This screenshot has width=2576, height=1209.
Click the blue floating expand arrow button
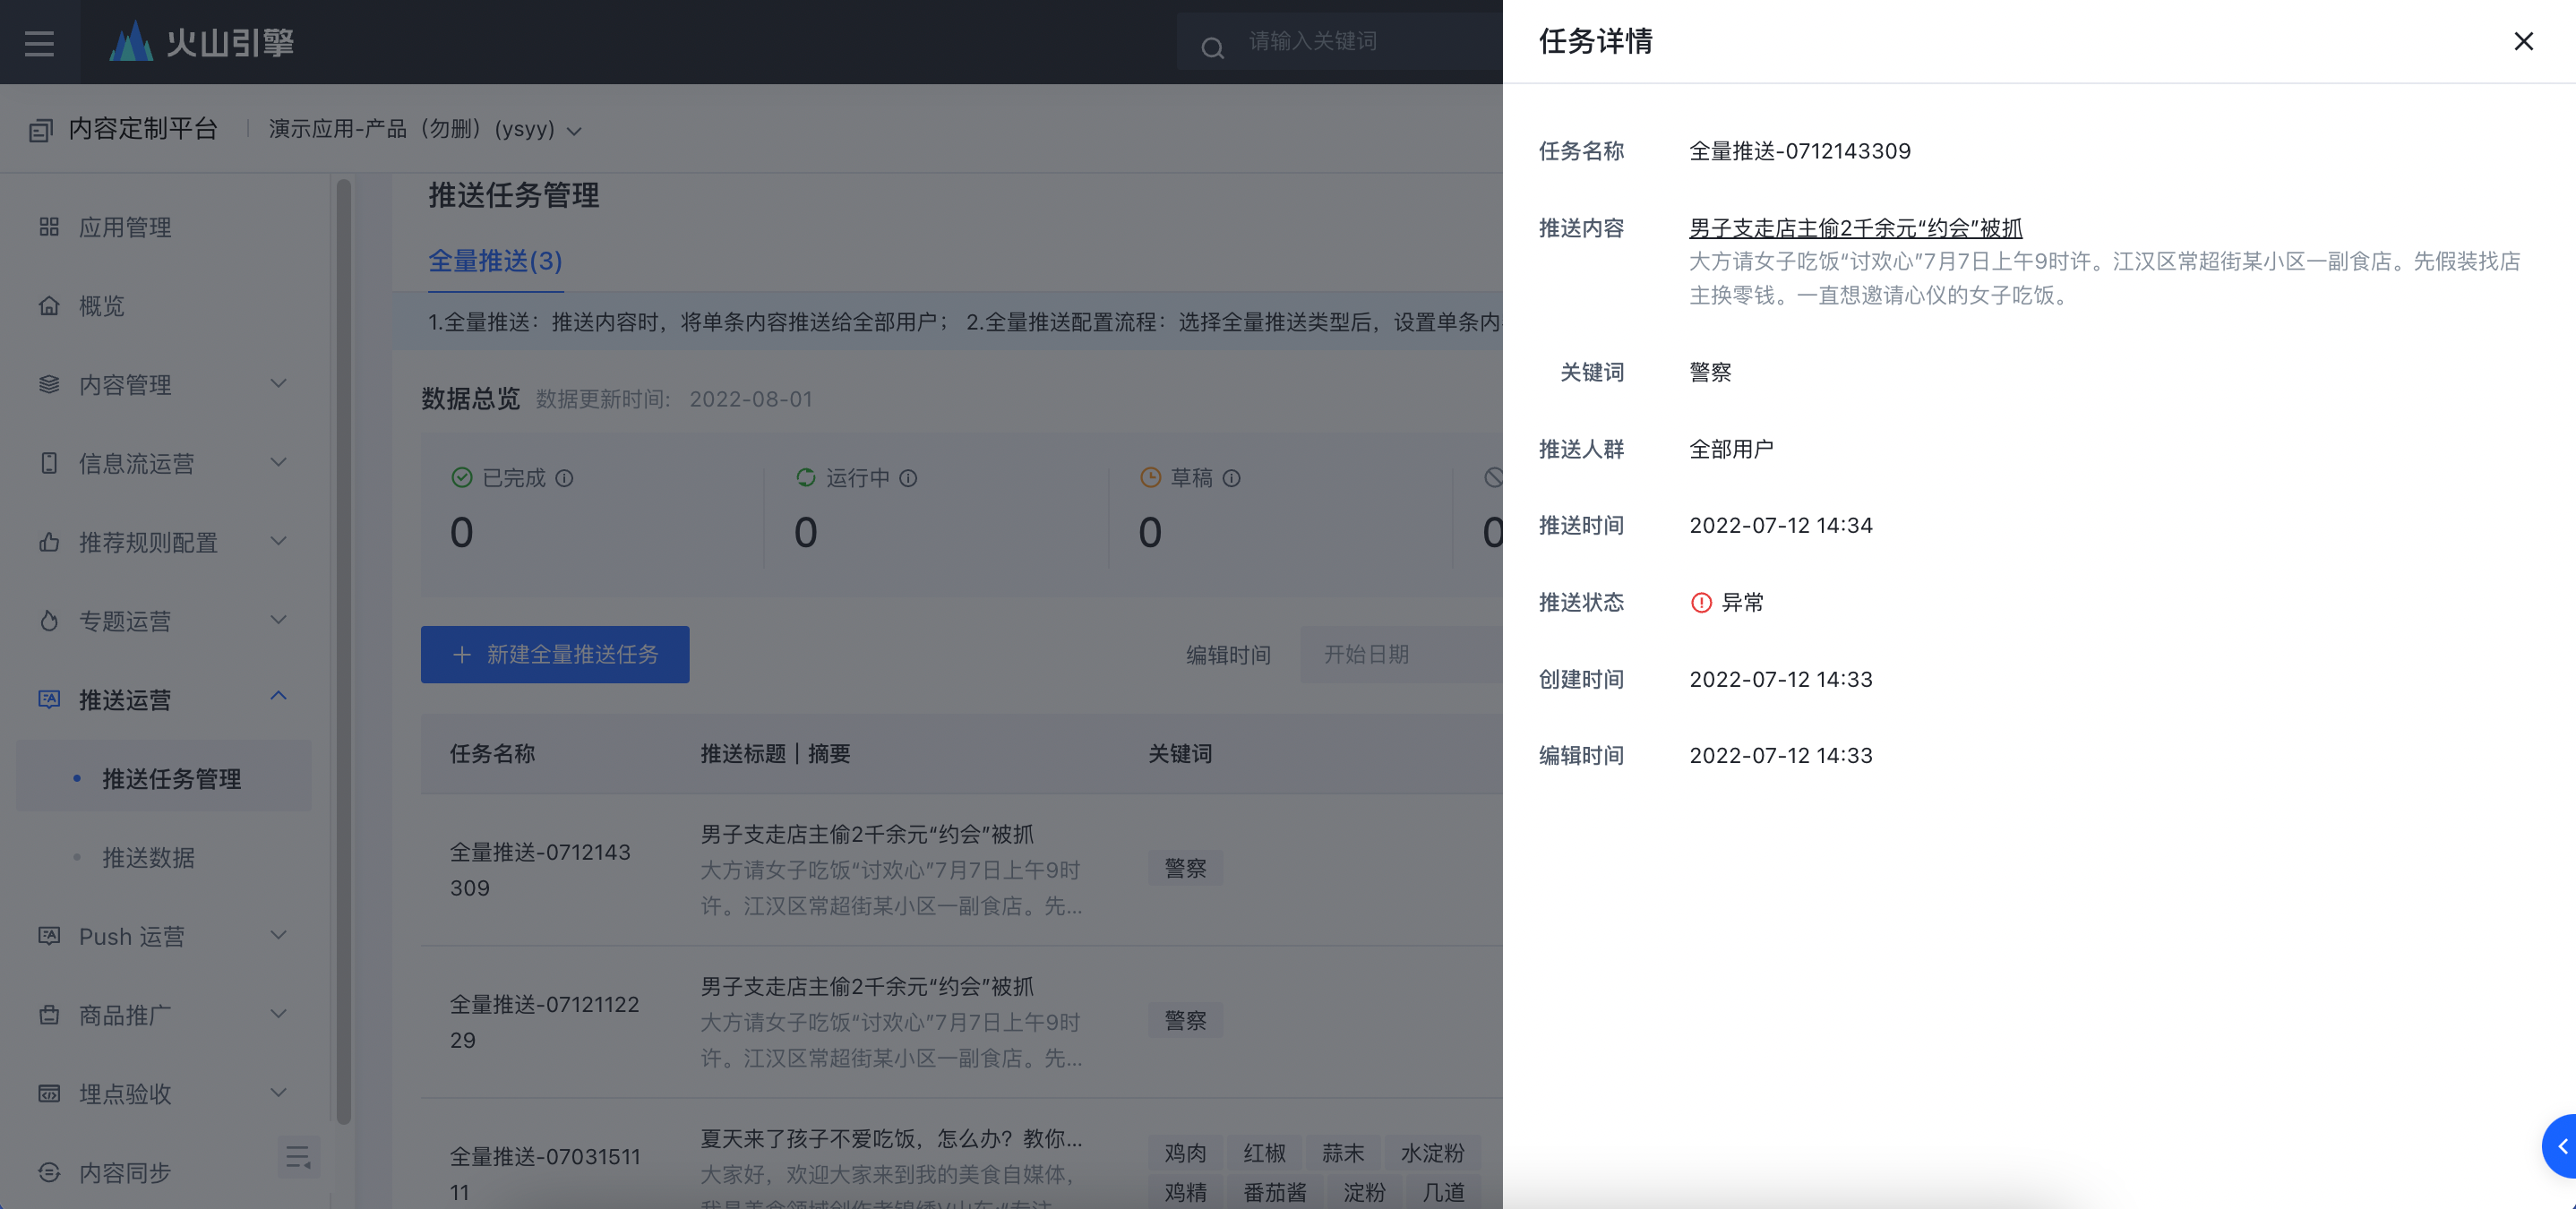pos(2560,1146)
